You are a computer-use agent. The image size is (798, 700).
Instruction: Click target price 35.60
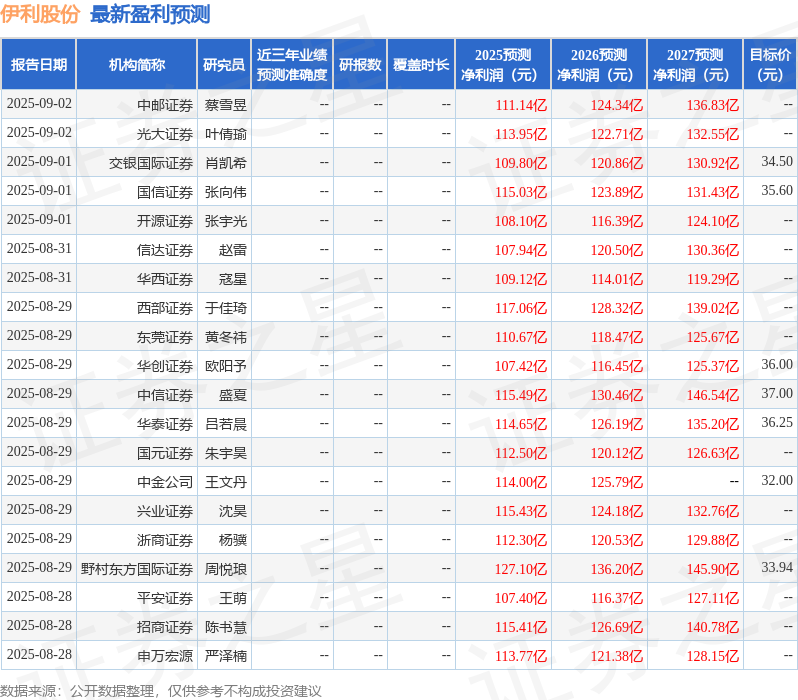tap(777, 190)
